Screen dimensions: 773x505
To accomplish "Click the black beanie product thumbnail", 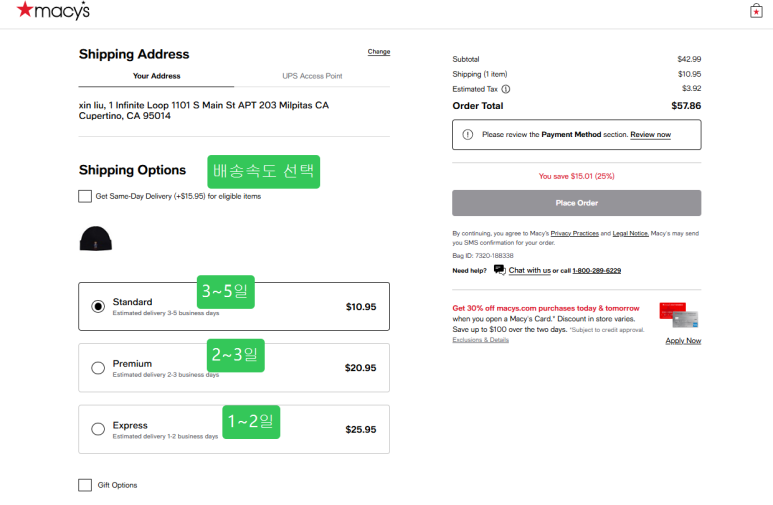I will (96, 238).
